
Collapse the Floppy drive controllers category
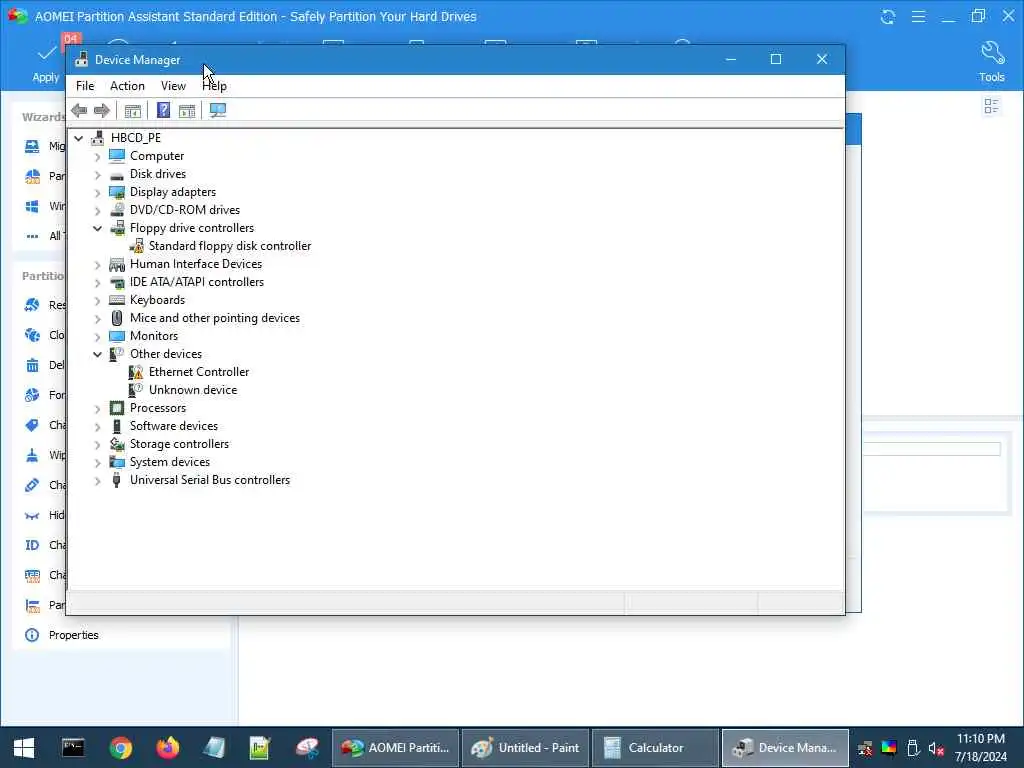97,229
